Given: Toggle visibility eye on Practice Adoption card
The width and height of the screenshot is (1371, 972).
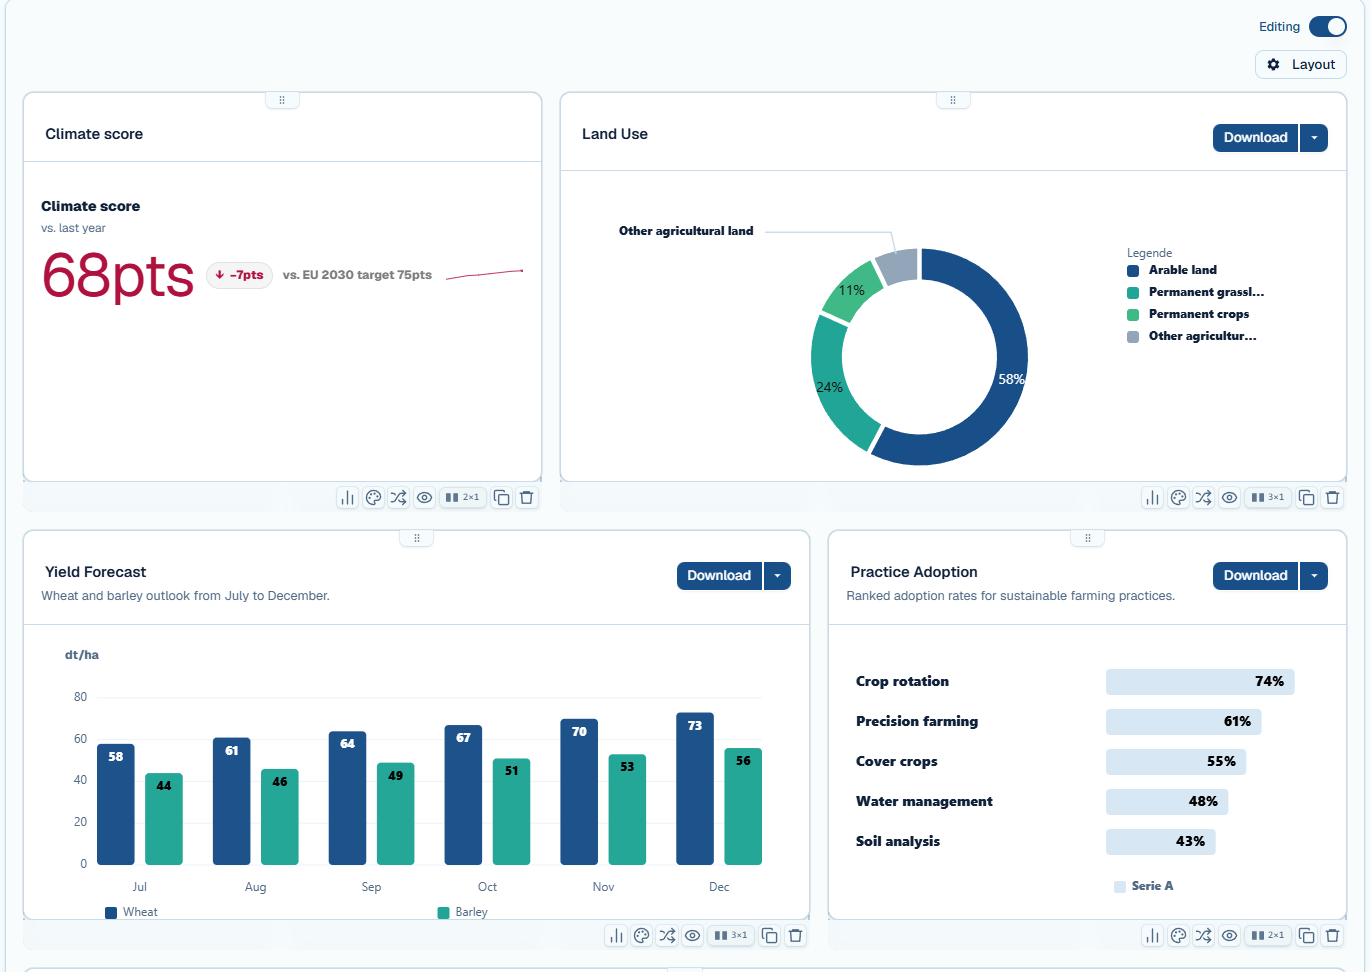Looking at the screenshot, I should (x=1229, y=936).
